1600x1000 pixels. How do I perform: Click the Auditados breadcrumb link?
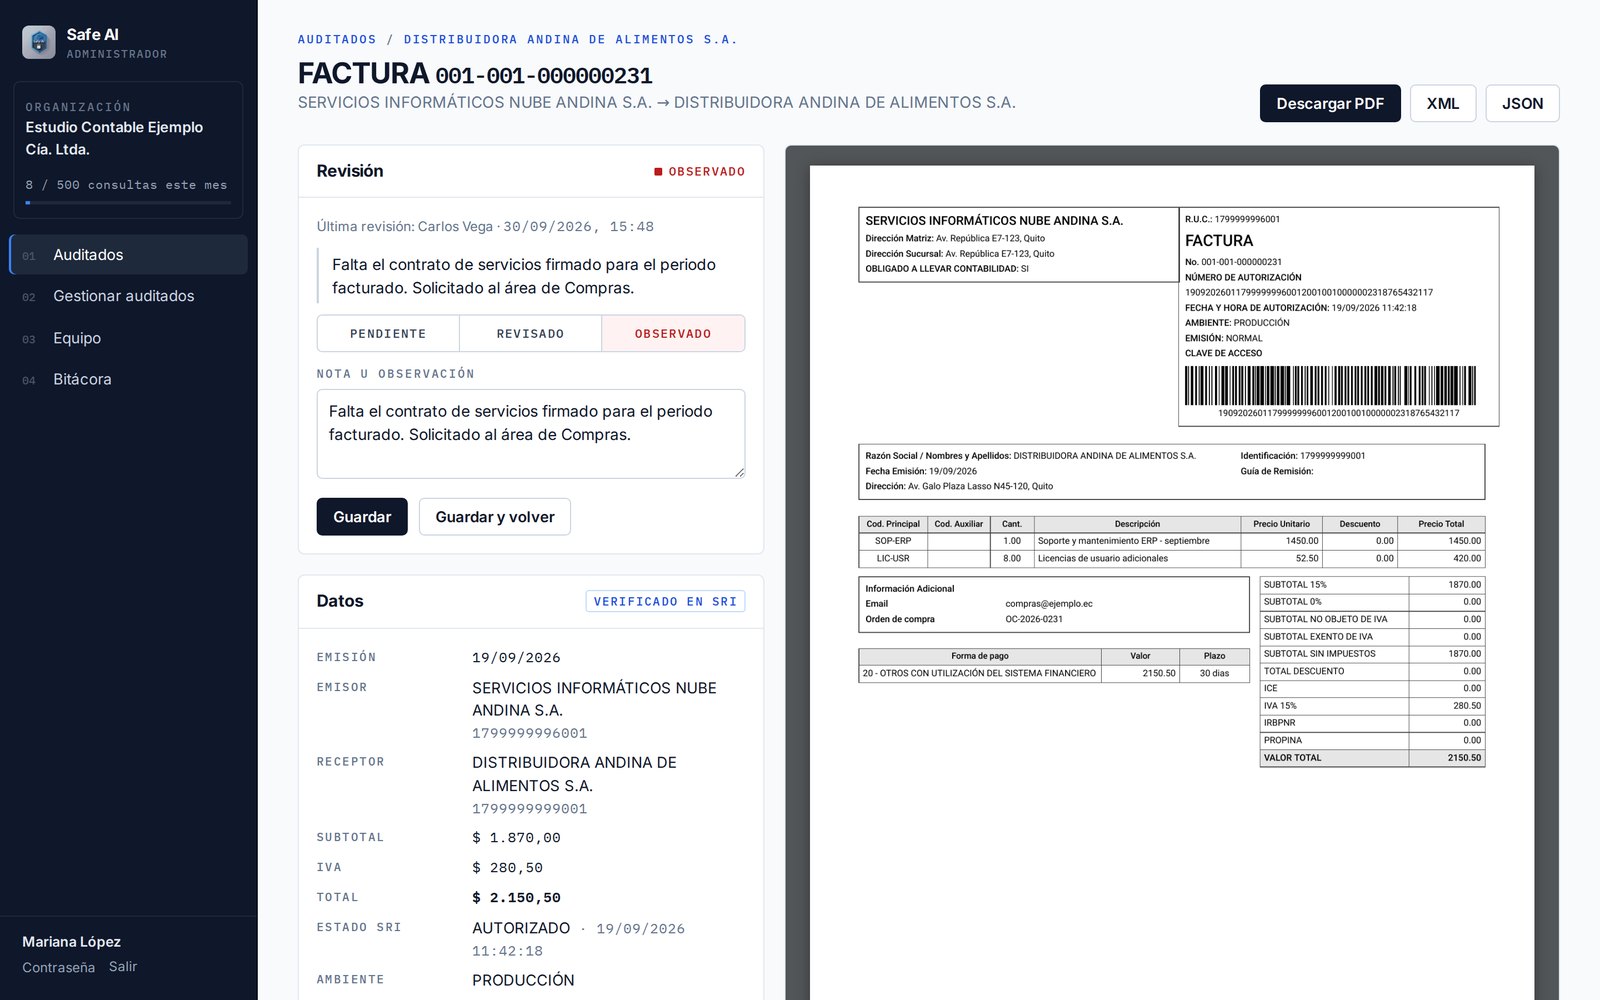(x=337, y=40)
